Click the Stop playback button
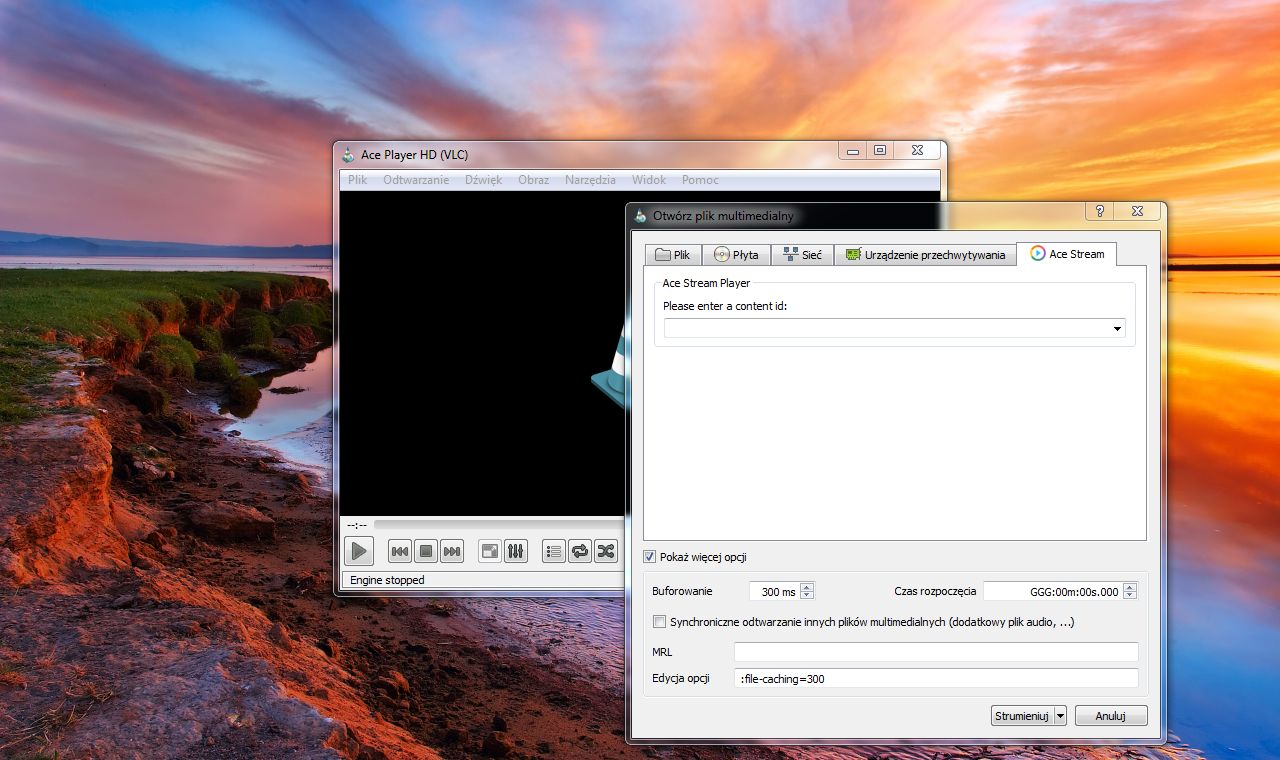 pos(426,551)
